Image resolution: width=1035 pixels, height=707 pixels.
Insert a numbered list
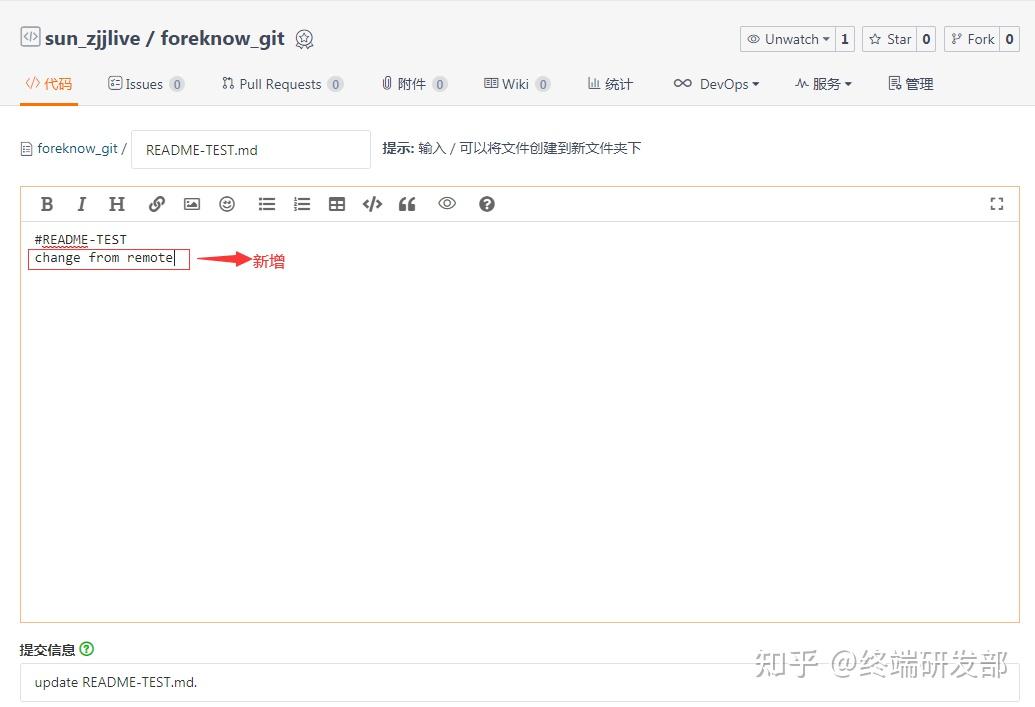[x=301, y=204]
